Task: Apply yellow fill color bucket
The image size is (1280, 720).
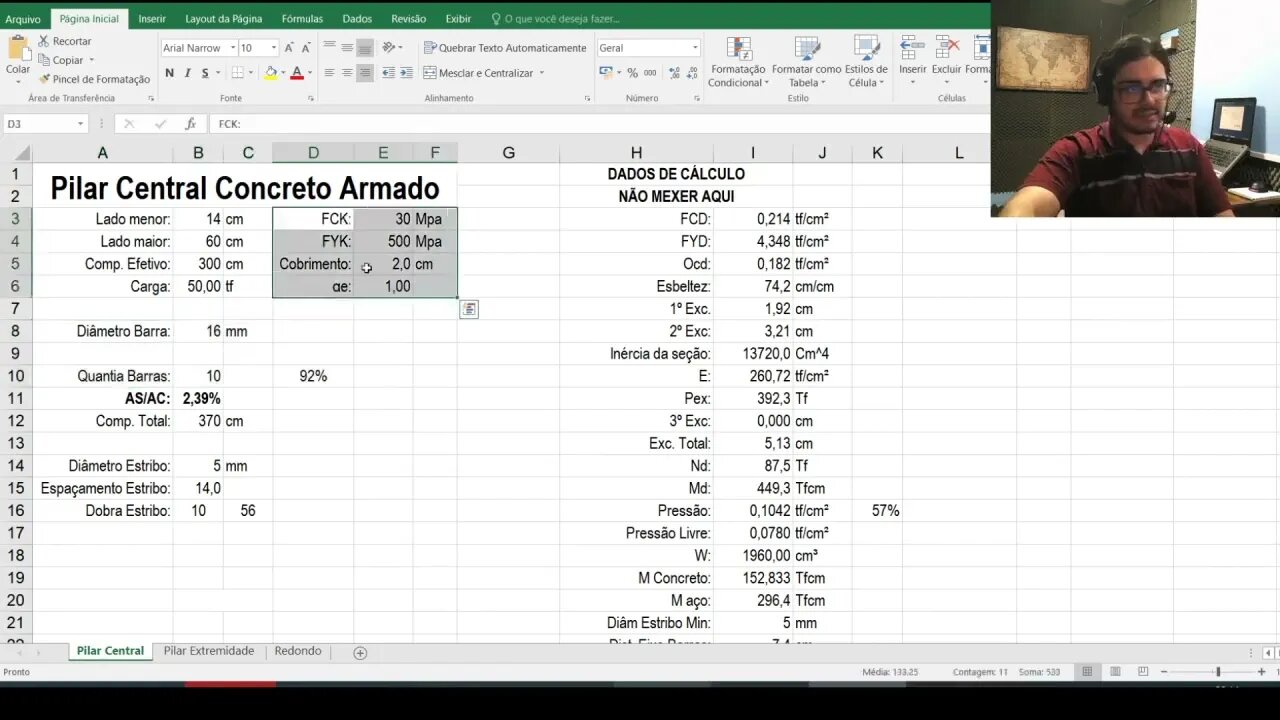Action: tap(271, 73)
